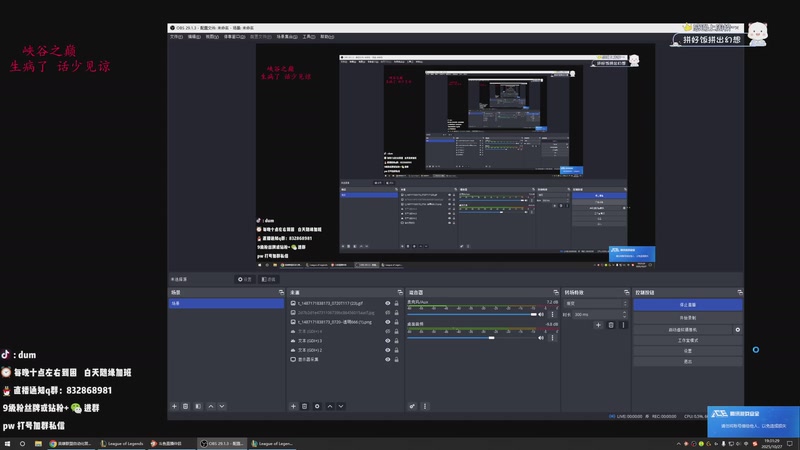Open the File menu in OBS

click(176, 36)
